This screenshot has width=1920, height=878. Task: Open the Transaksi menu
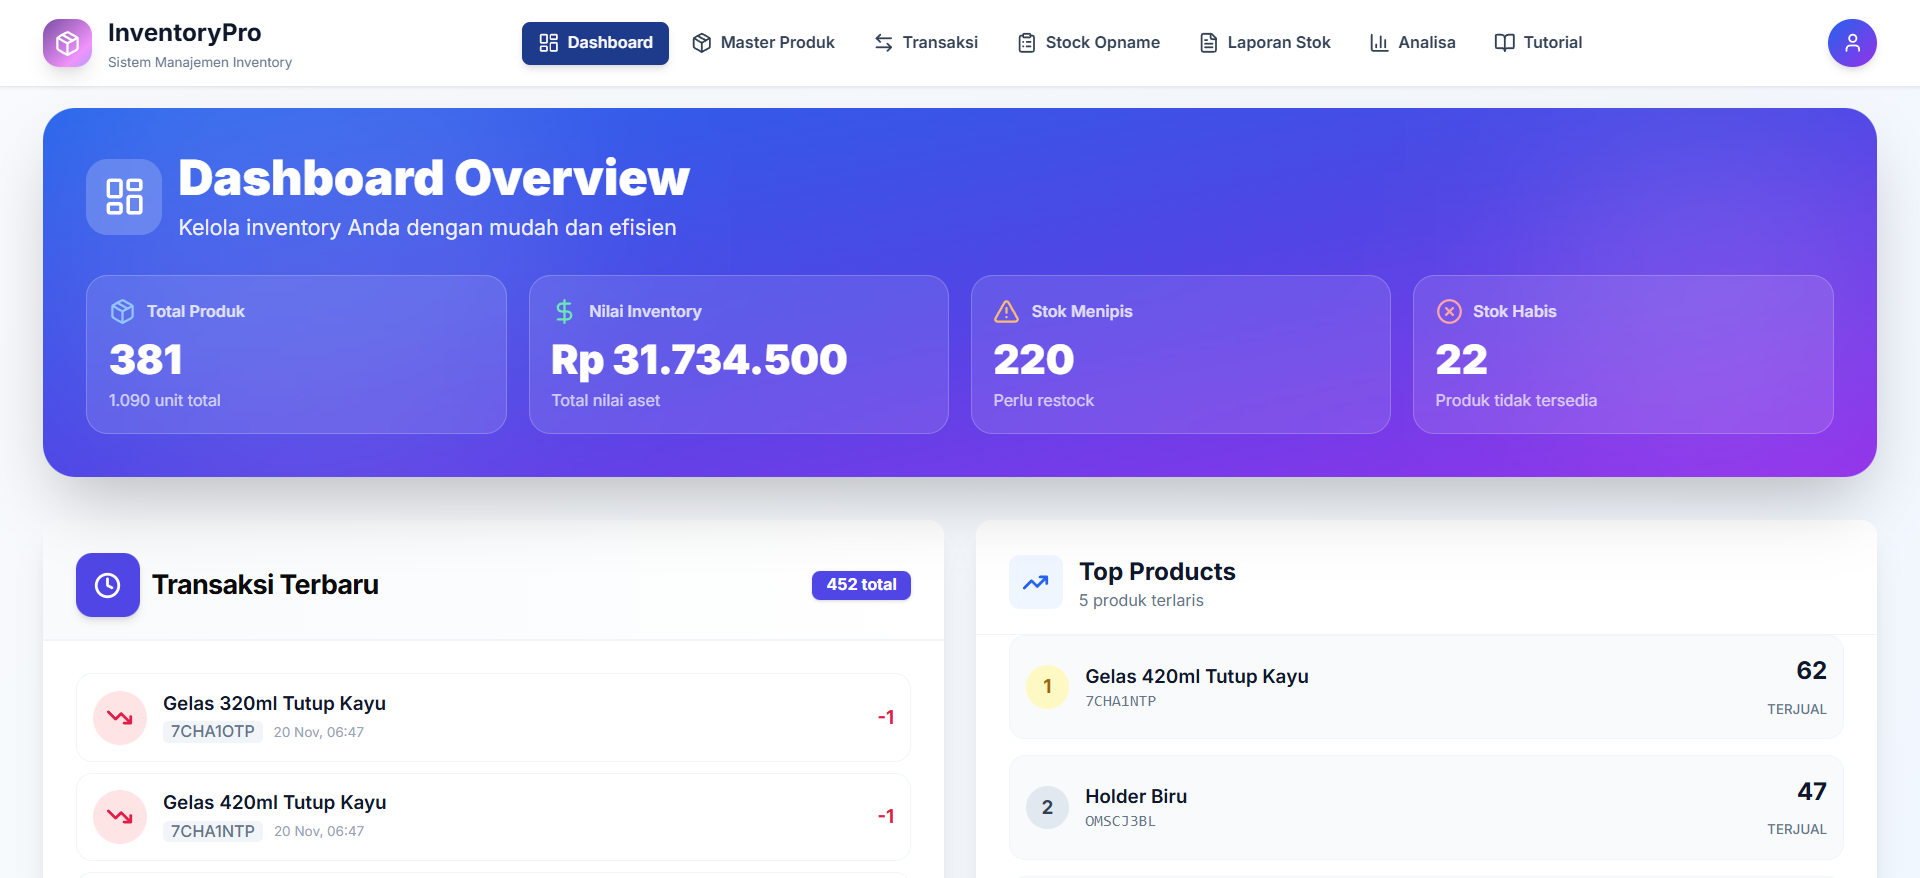click(926, 43)
